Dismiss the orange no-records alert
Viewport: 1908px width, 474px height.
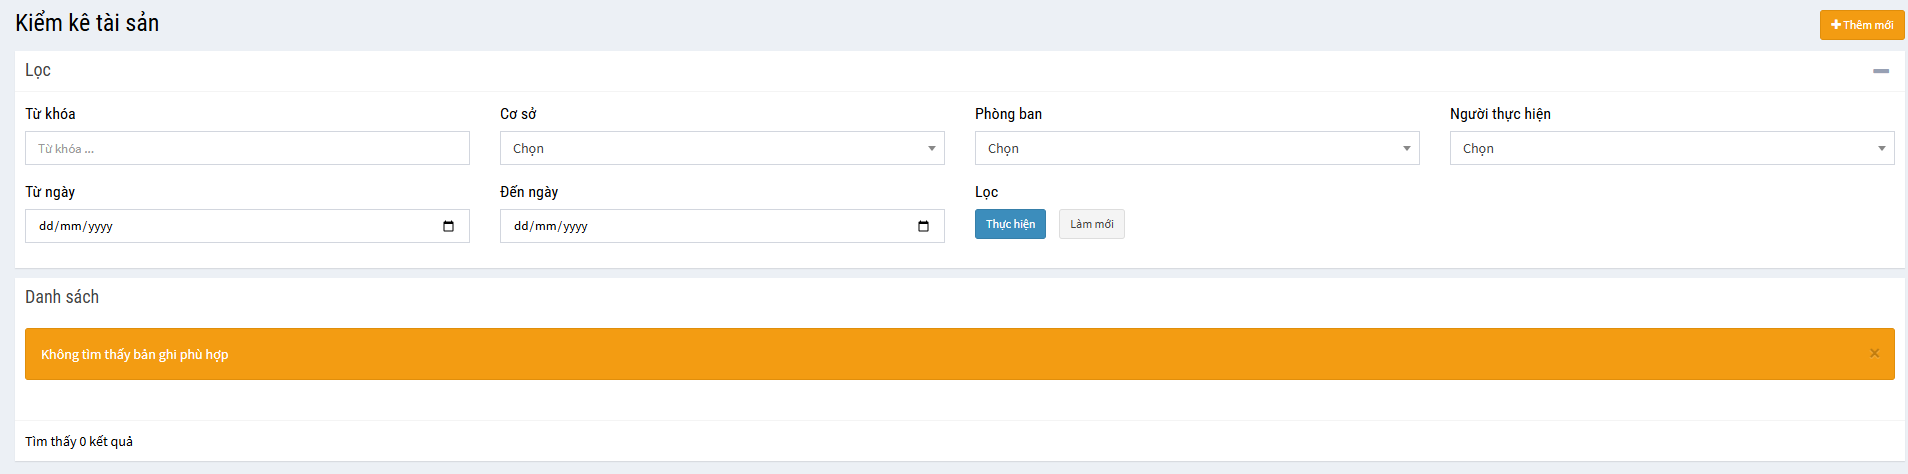tap(1874, 353)
